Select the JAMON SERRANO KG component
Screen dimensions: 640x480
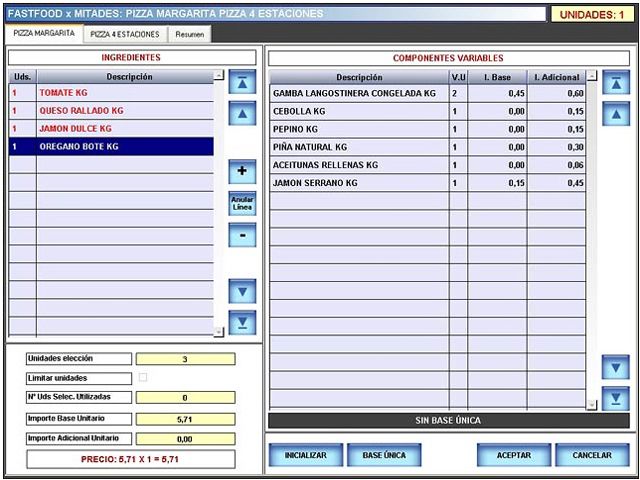click(427, 183)
